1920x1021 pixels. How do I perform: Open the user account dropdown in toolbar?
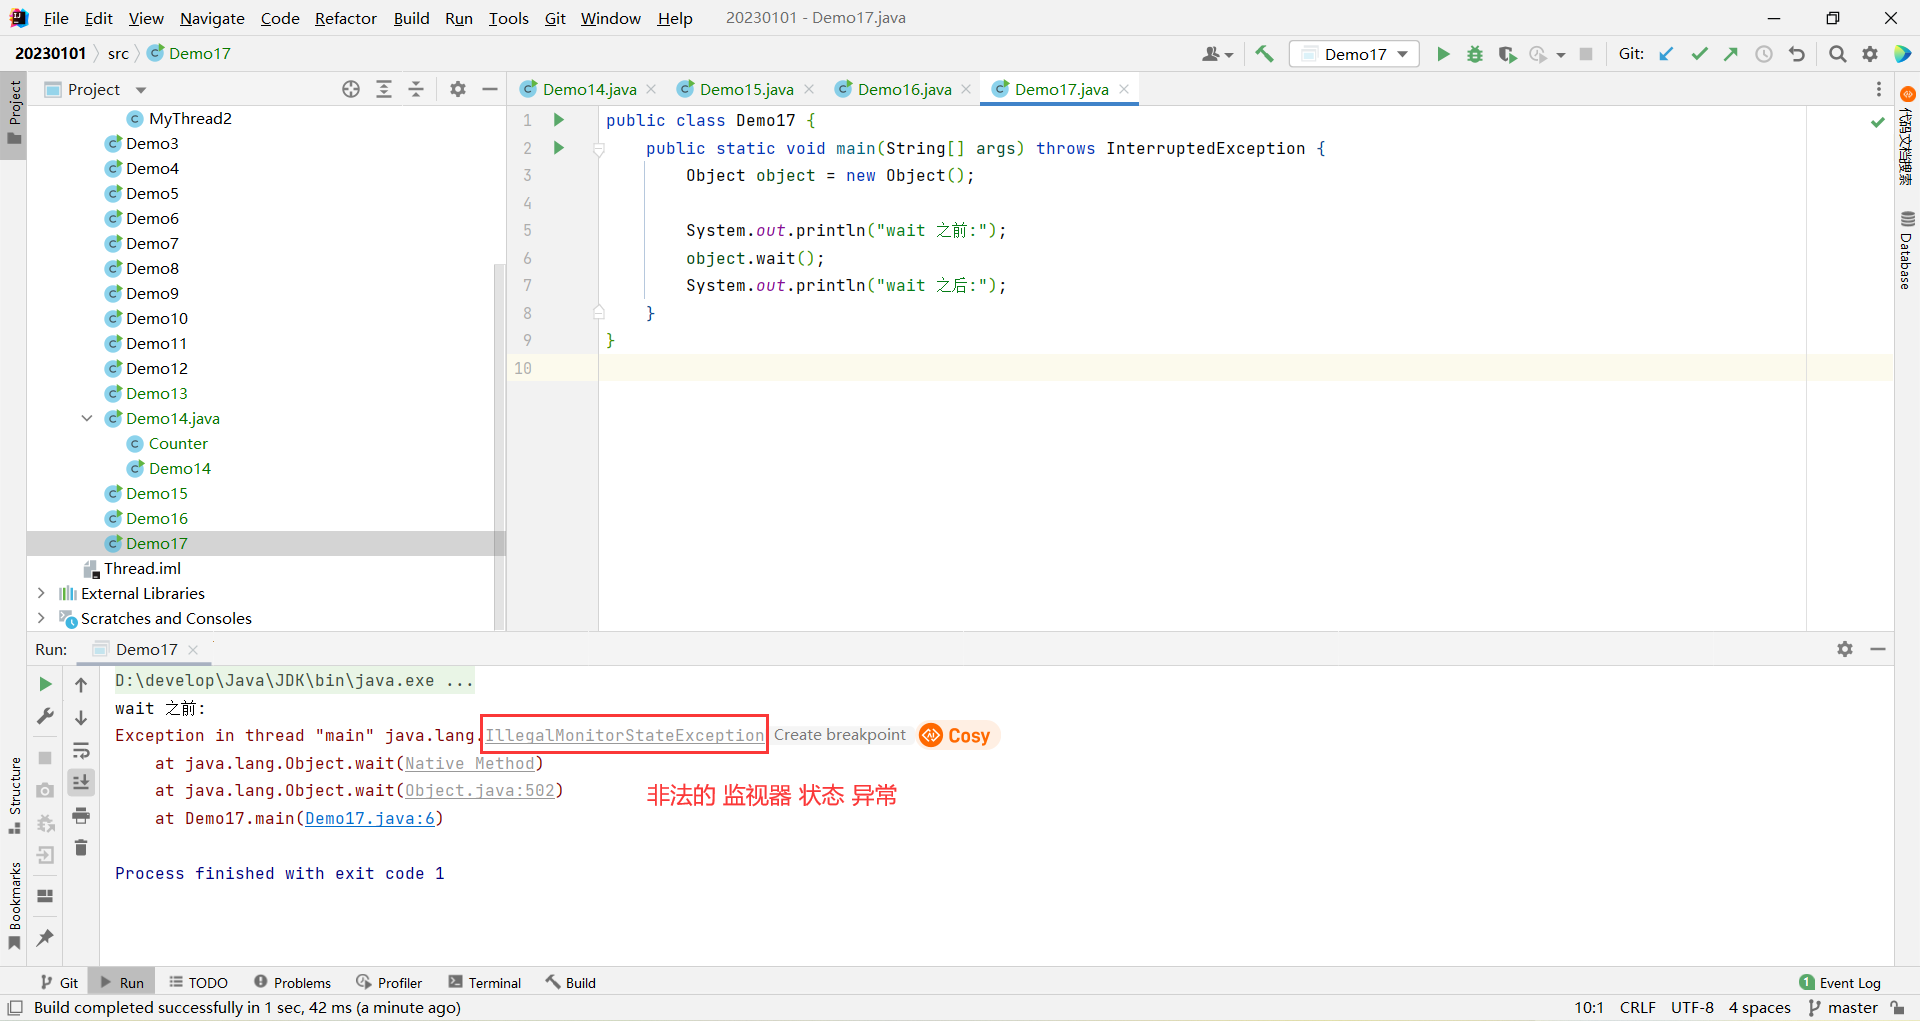1217,54
